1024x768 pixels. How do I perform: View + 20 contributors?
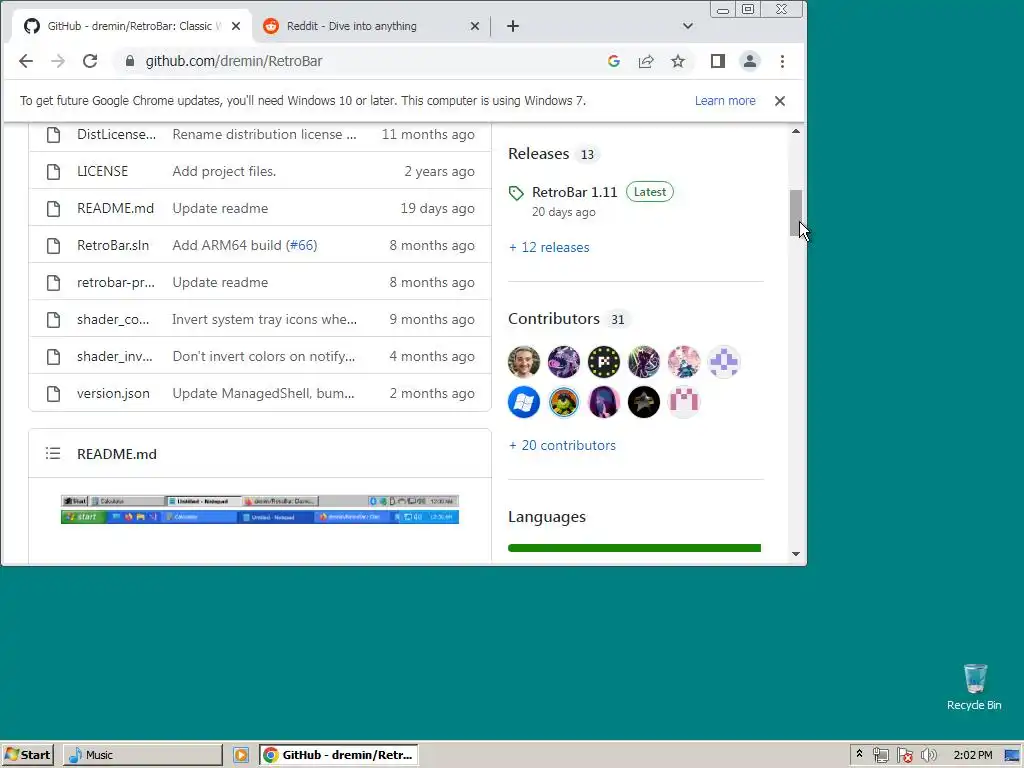pyautogui.click(x=562, y=445)
